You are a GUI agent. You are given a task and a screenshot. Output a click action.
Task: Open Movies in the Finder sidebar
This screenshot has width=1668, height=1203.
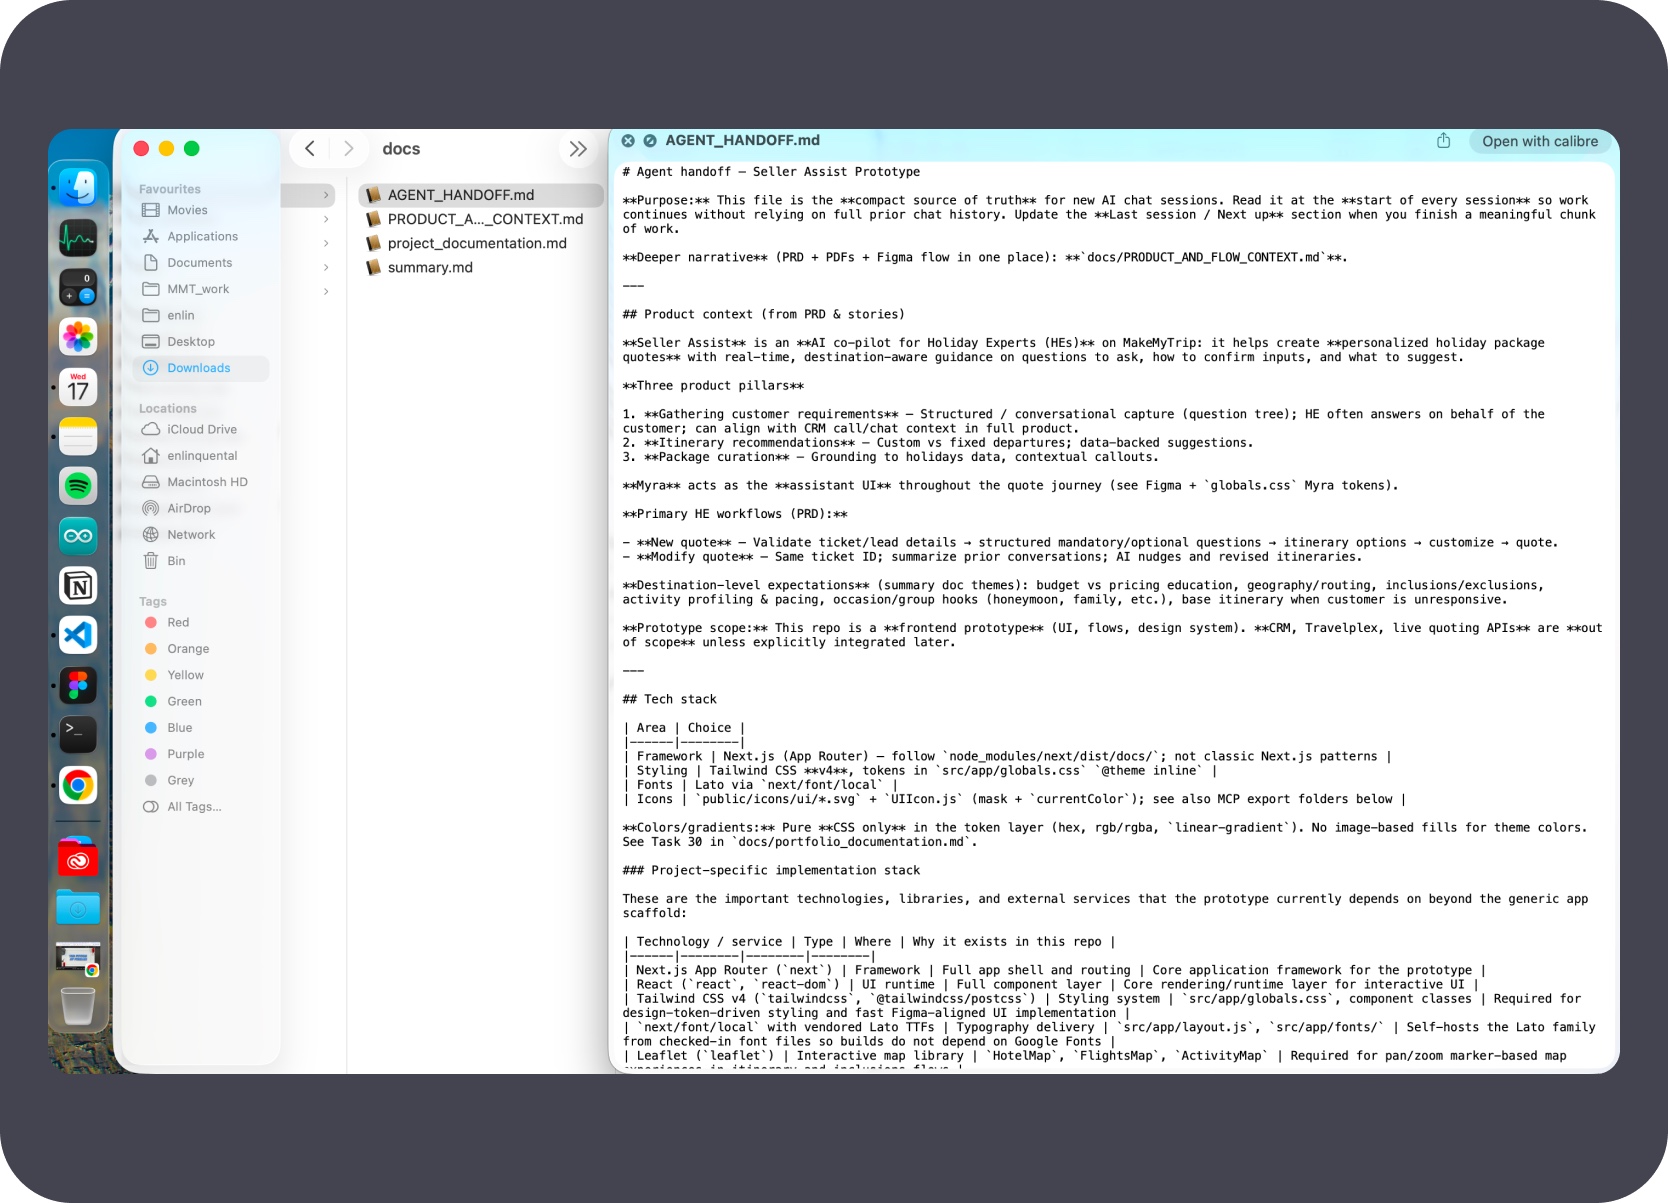pos(200,210)
